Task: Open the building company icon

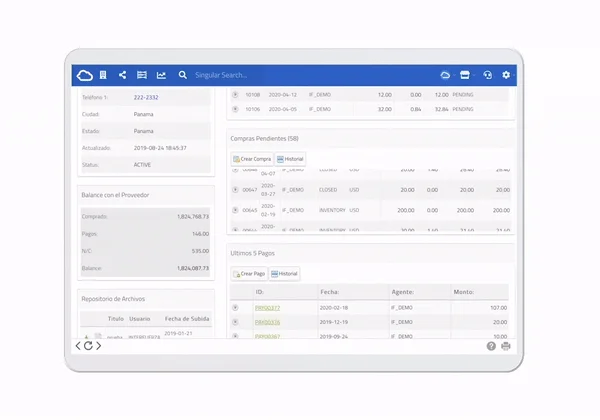Action: click(x=103, y=75)
